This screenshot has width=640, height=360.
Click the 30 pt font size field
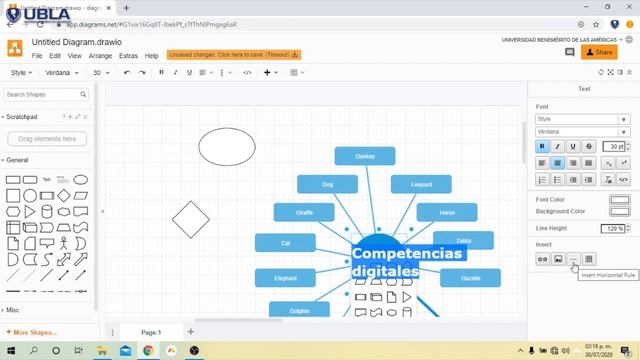(614, 147)
